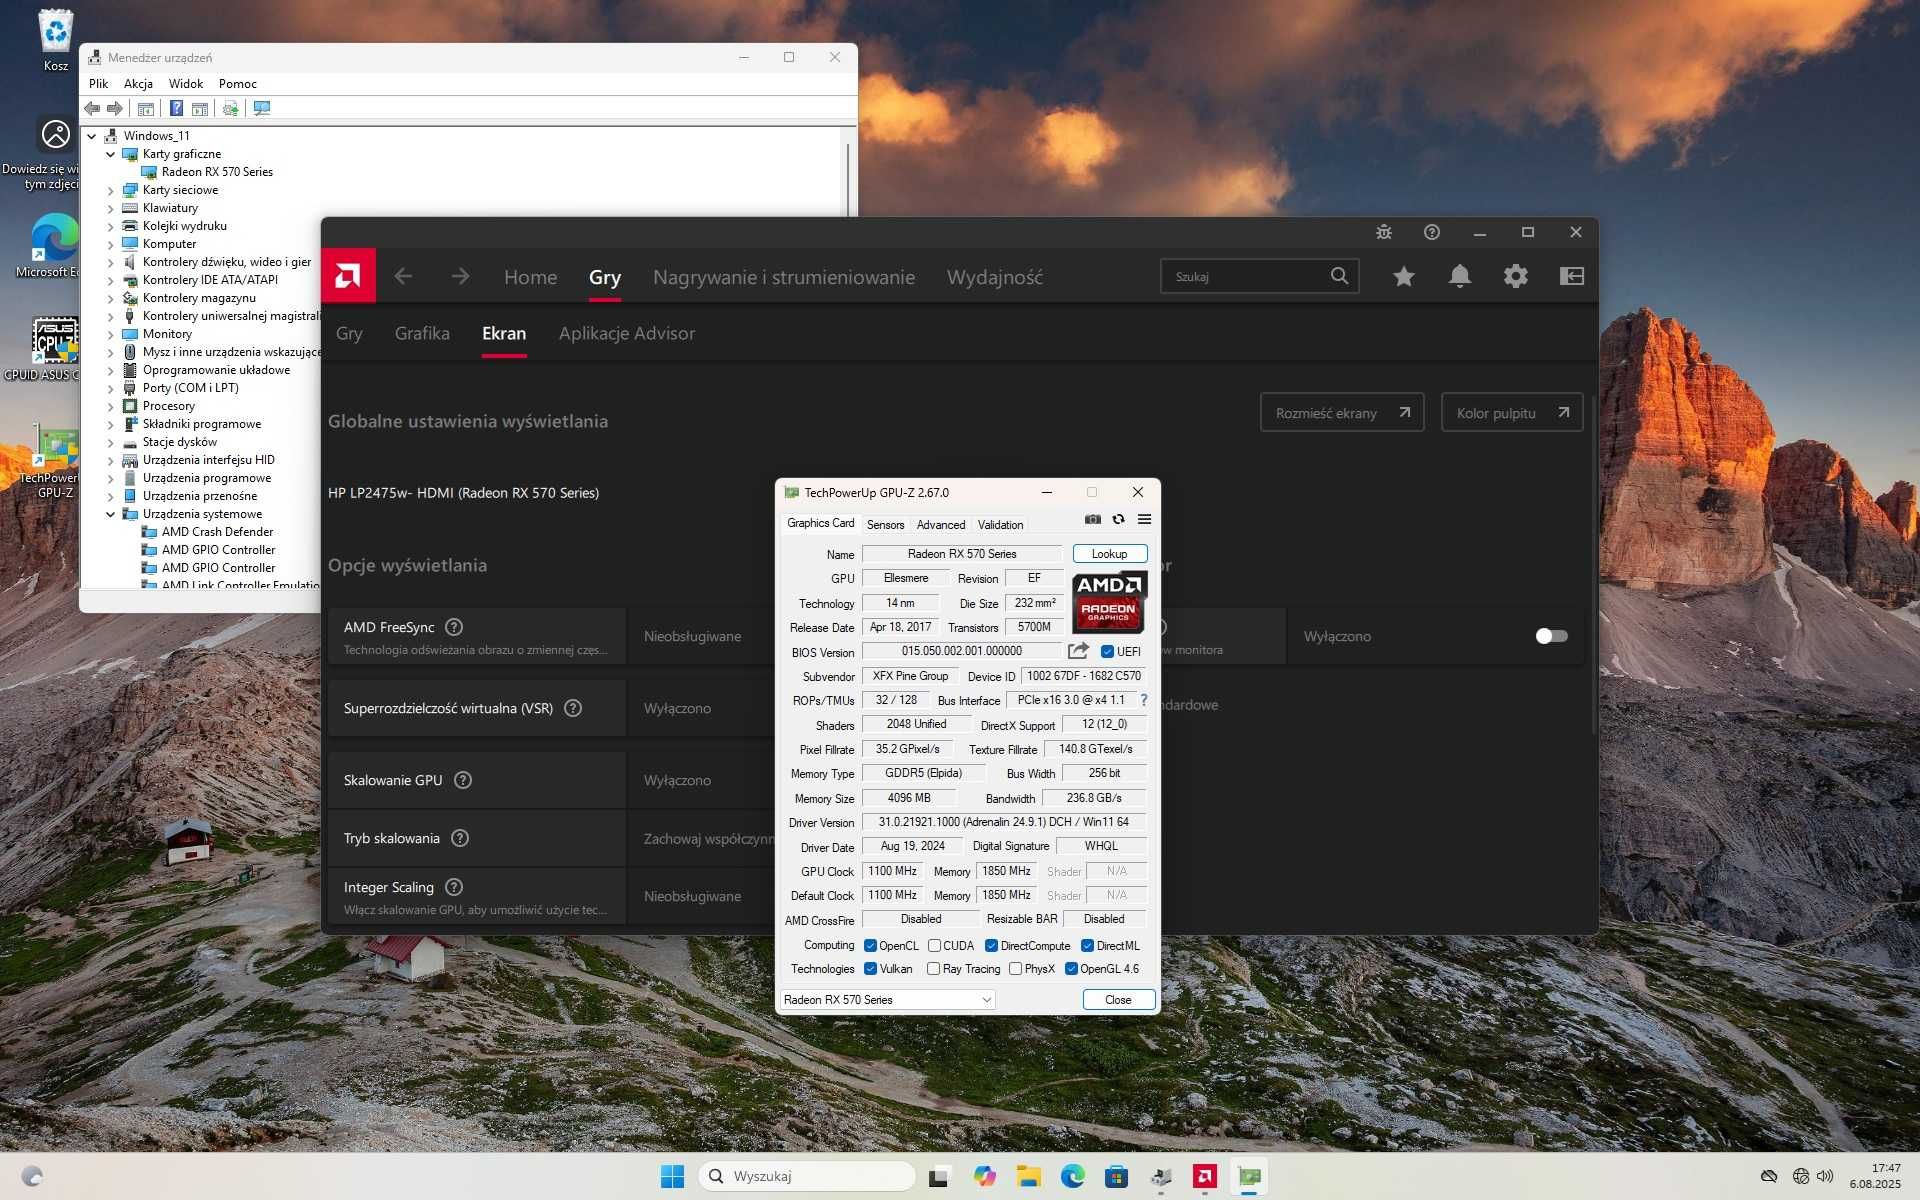Click the Lookup button in GPU-Z
The width and height of the screenshot is (1920, 1200).
1109,554
